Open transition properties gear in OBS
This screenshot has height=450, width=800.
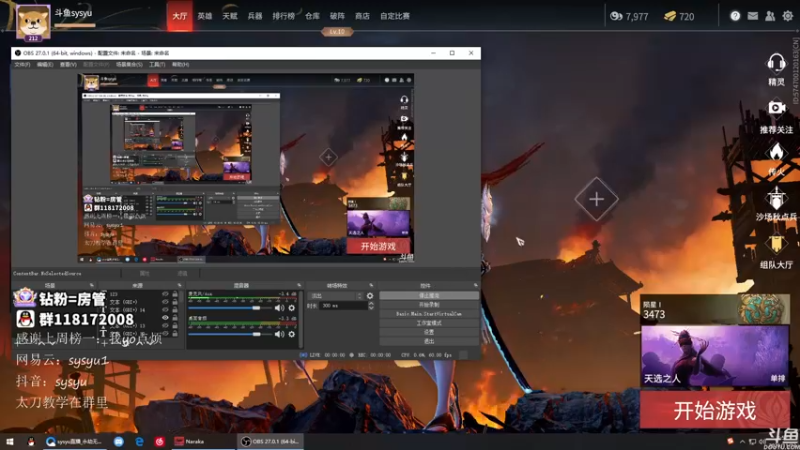click(370, 295)
